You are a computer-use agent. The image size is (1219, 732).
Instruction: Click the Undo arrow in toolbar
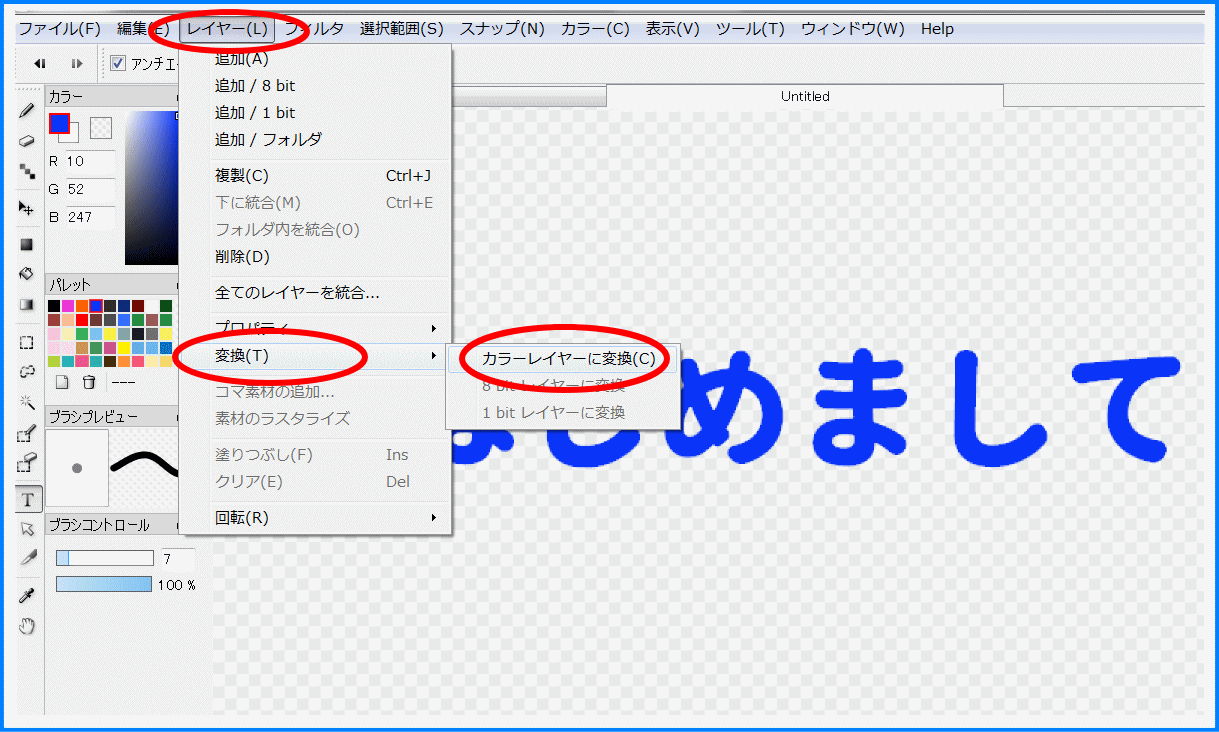(x=40, y=64)
